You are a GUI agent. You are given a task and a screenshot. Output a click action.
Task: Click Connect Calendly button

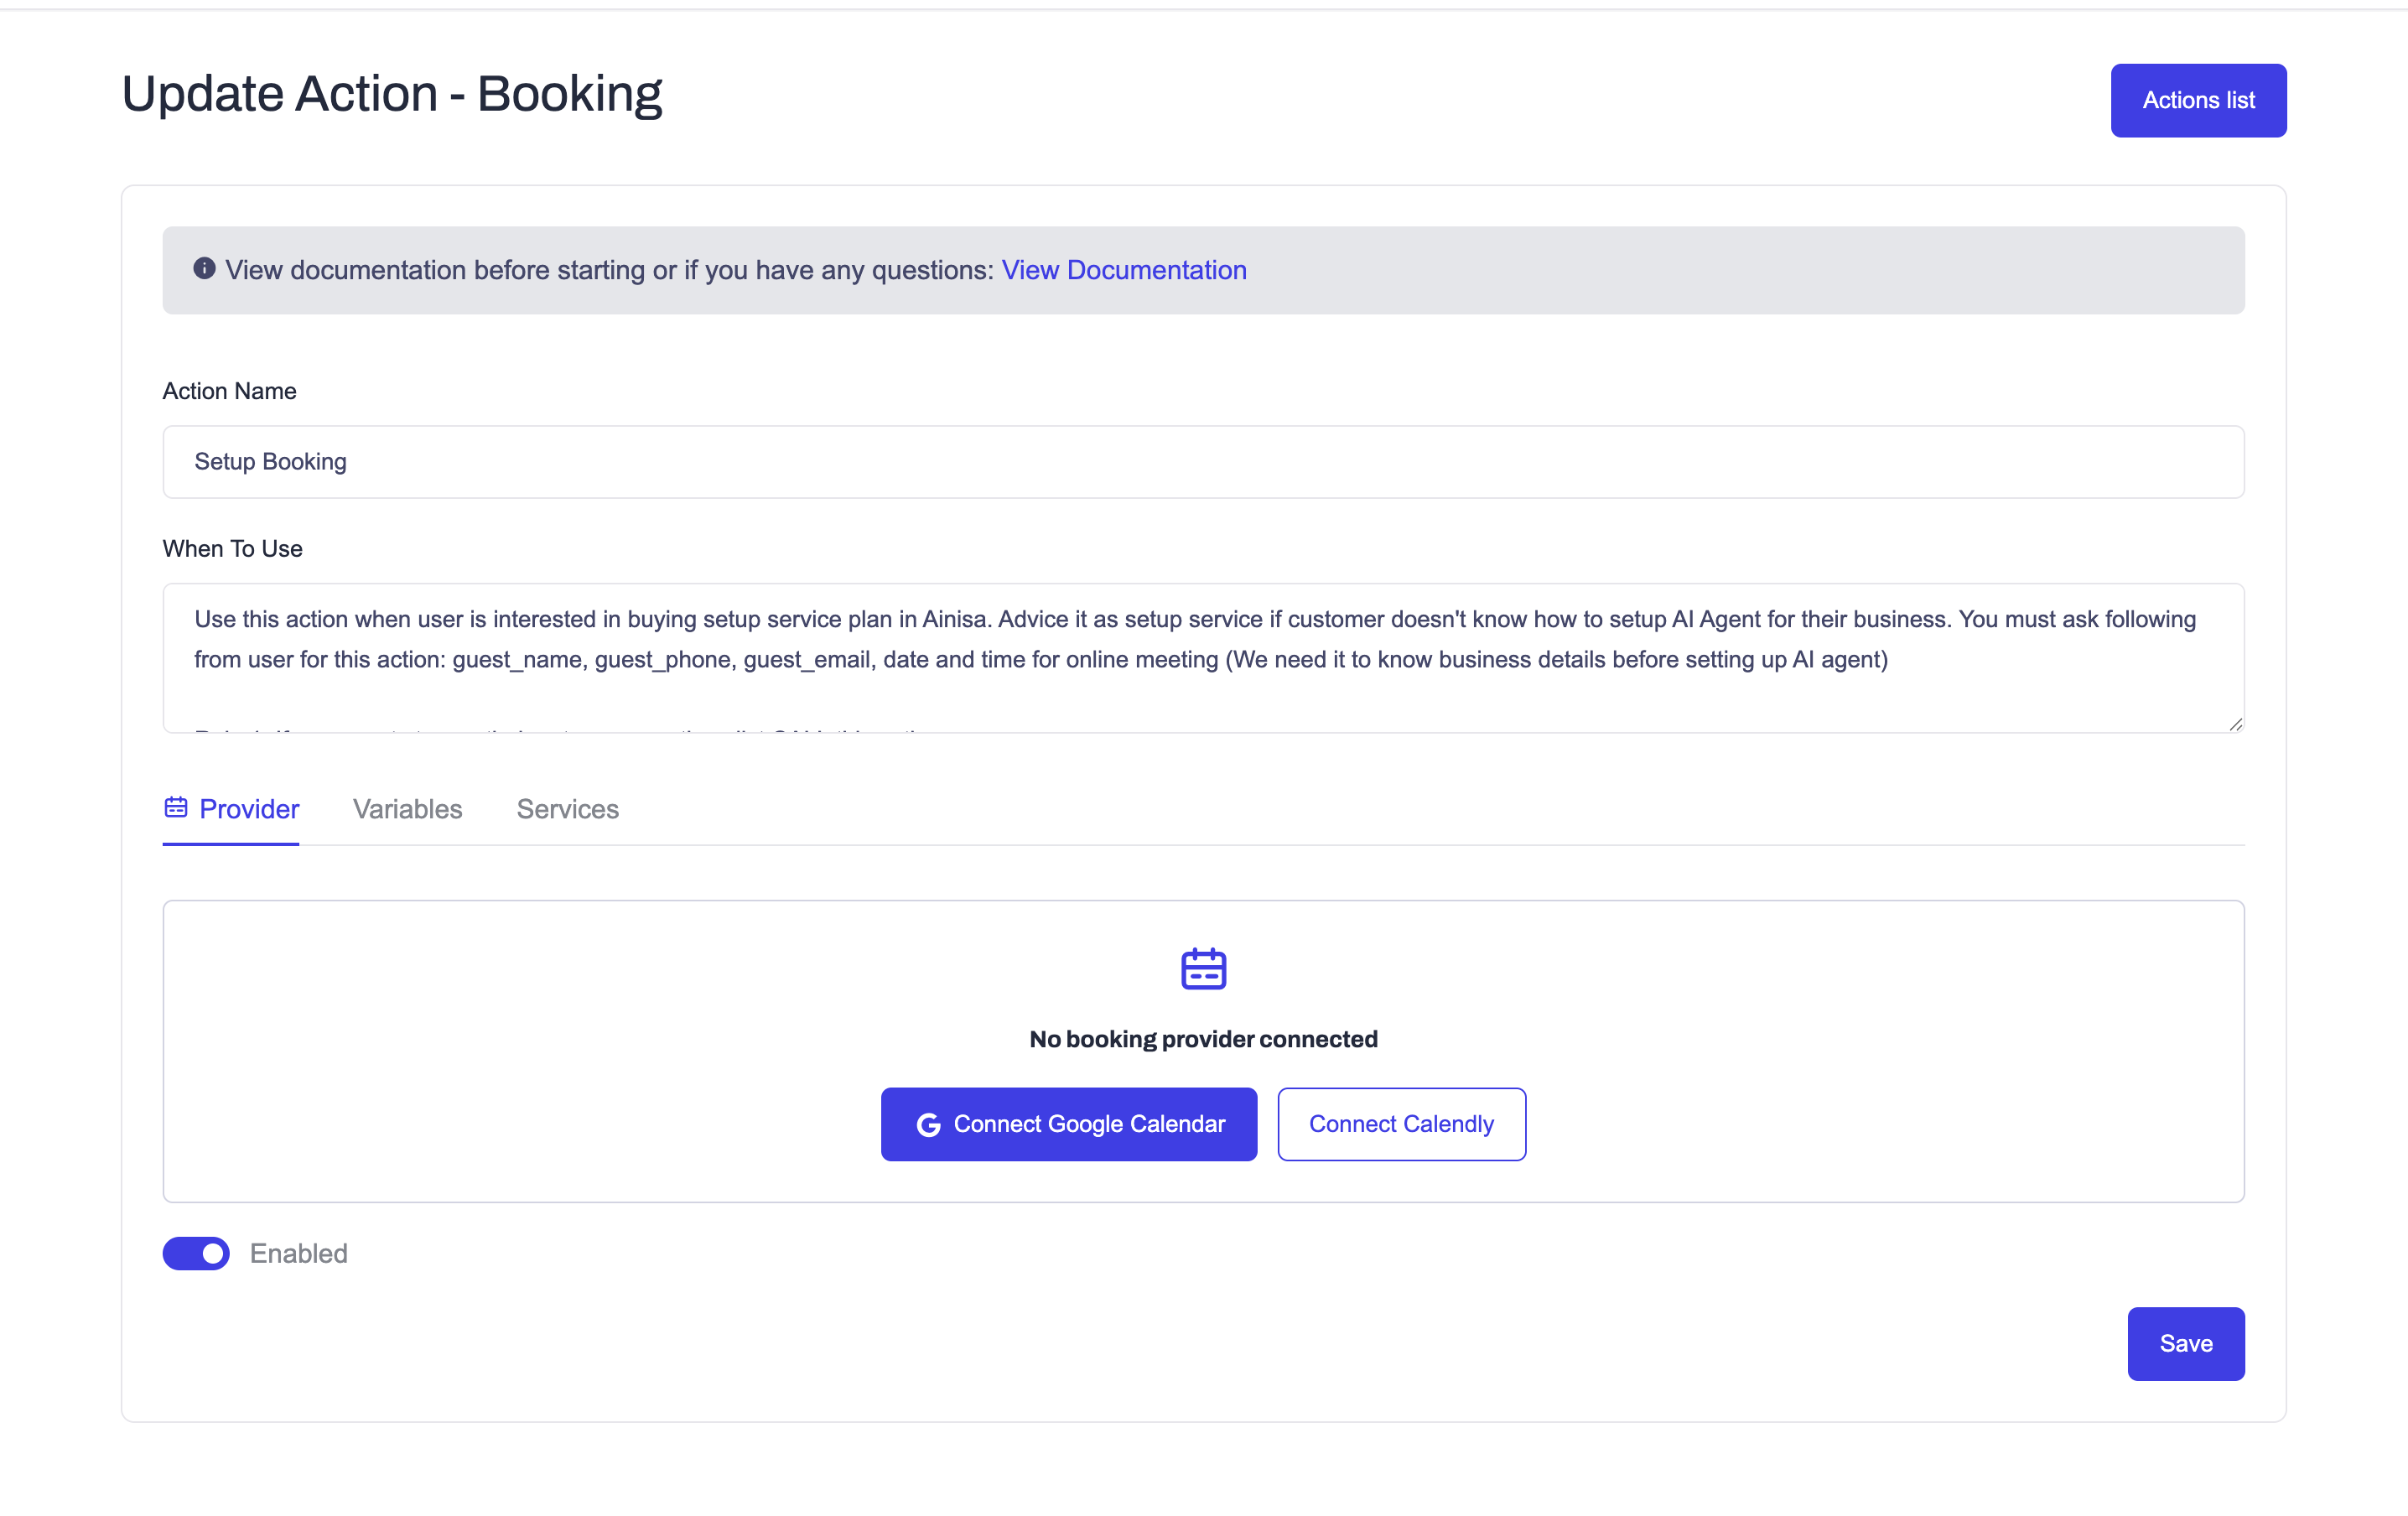(x=1401, y=1124)
